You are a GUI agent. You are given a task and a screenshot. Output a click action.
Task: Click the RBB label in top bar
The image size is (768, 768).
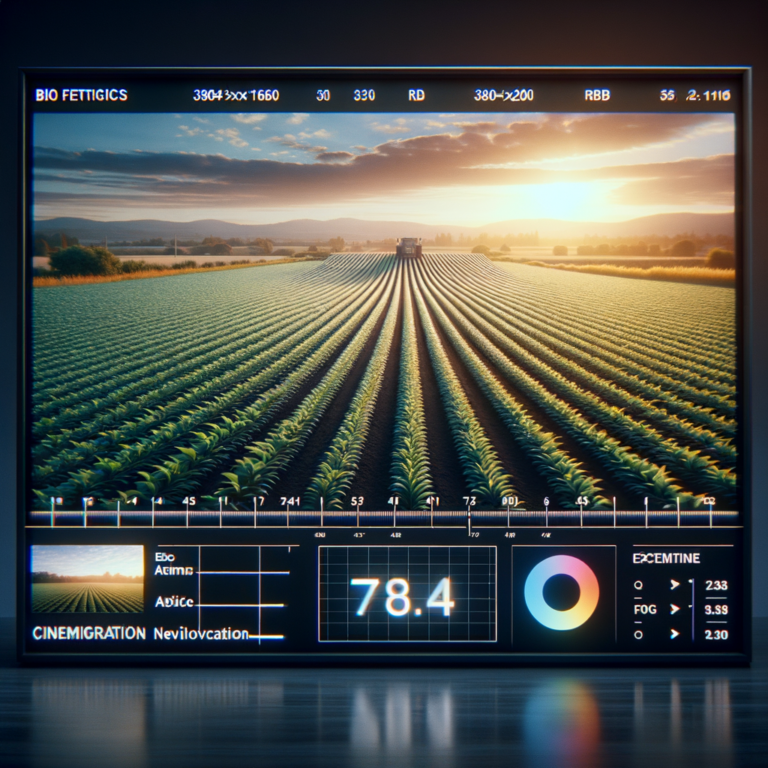(597, 95)
